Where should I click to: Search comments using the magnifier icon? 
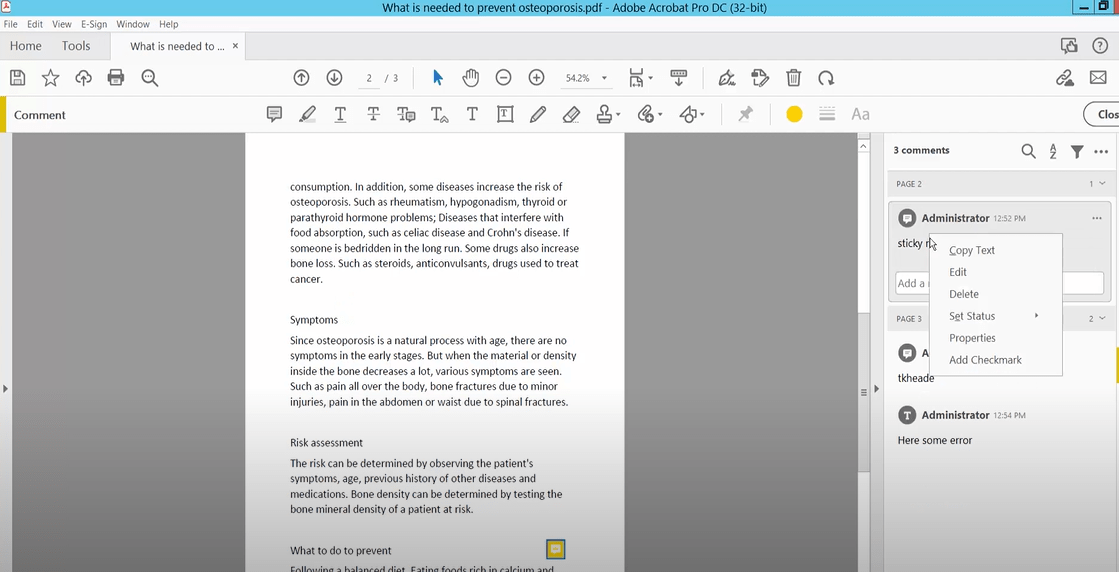pyautogui.click(x=1028, y=151)
